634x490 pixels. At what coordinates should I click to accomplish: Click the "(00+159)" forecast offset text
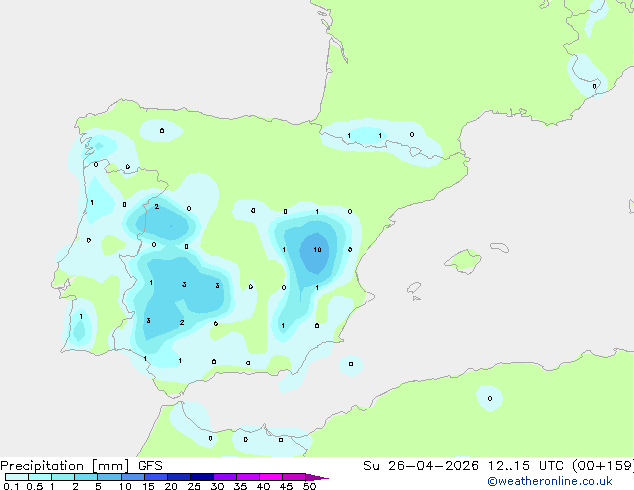[603, 466]
